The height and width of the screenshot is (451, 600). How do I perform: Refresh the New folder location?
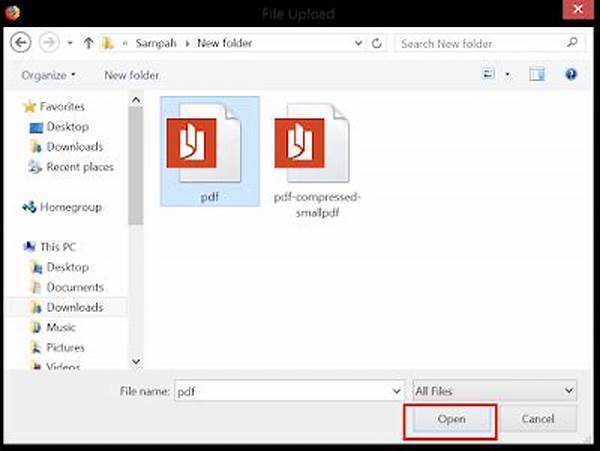(x=377, y=44)
